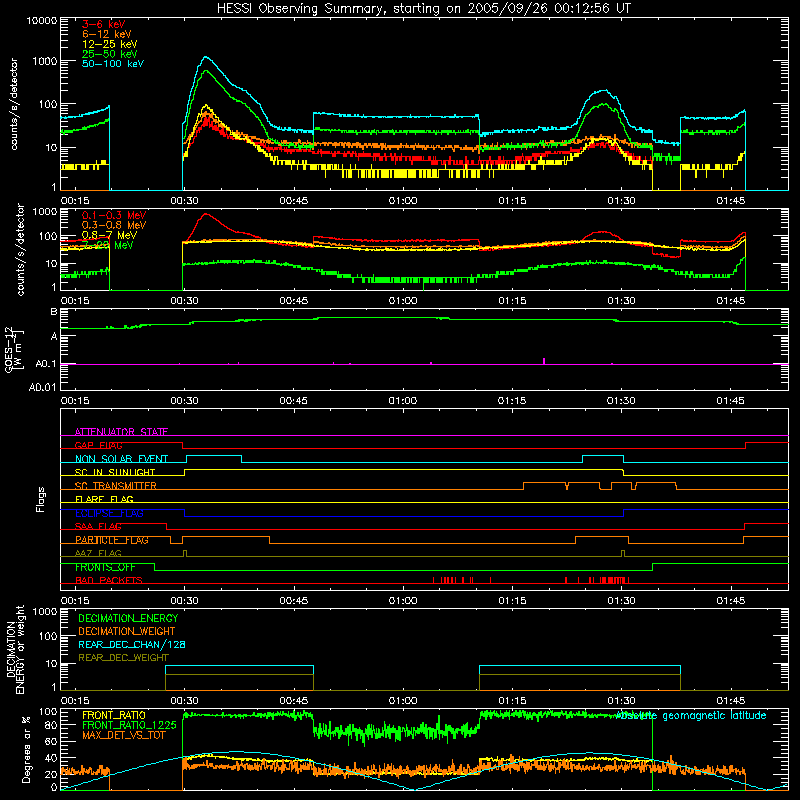Click the 10000 y-axis value in top panel
800x800 pixels.
point(42,21)
